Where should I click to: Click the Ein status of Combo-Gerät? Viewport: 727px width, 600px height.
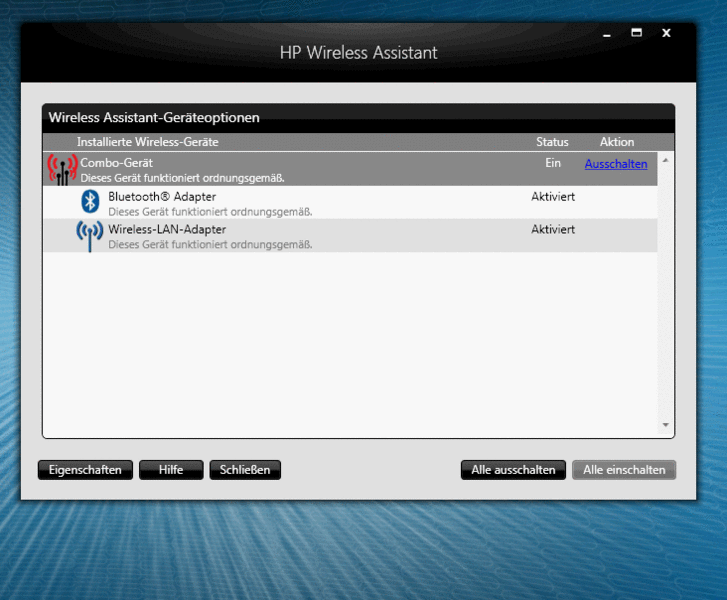553,163
